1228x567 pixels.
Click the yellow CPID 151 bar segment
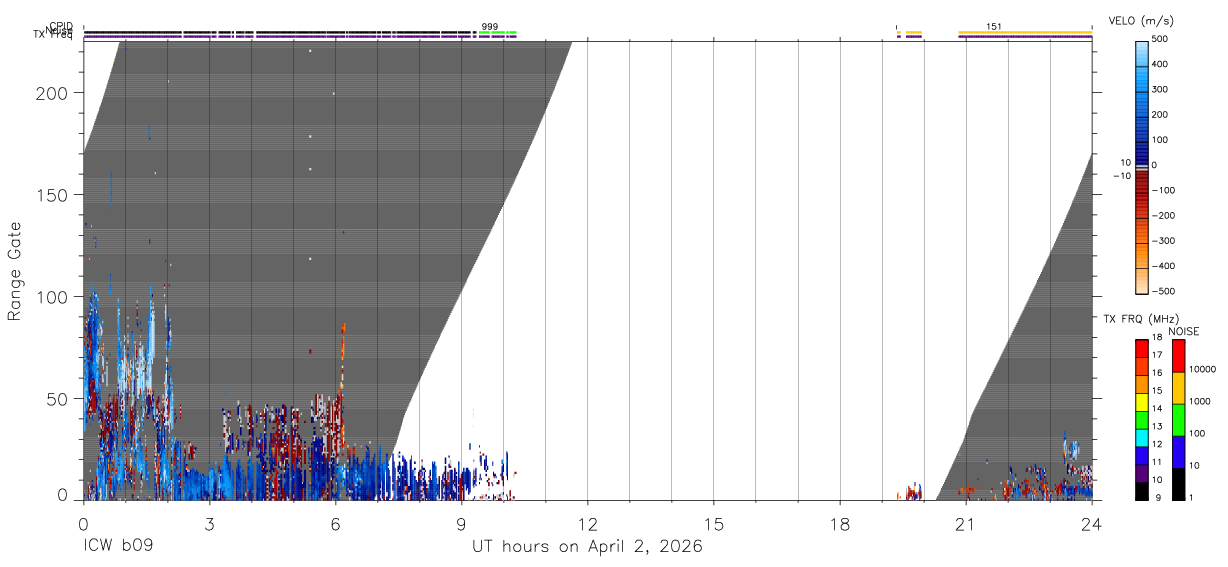pos(1025,33)
